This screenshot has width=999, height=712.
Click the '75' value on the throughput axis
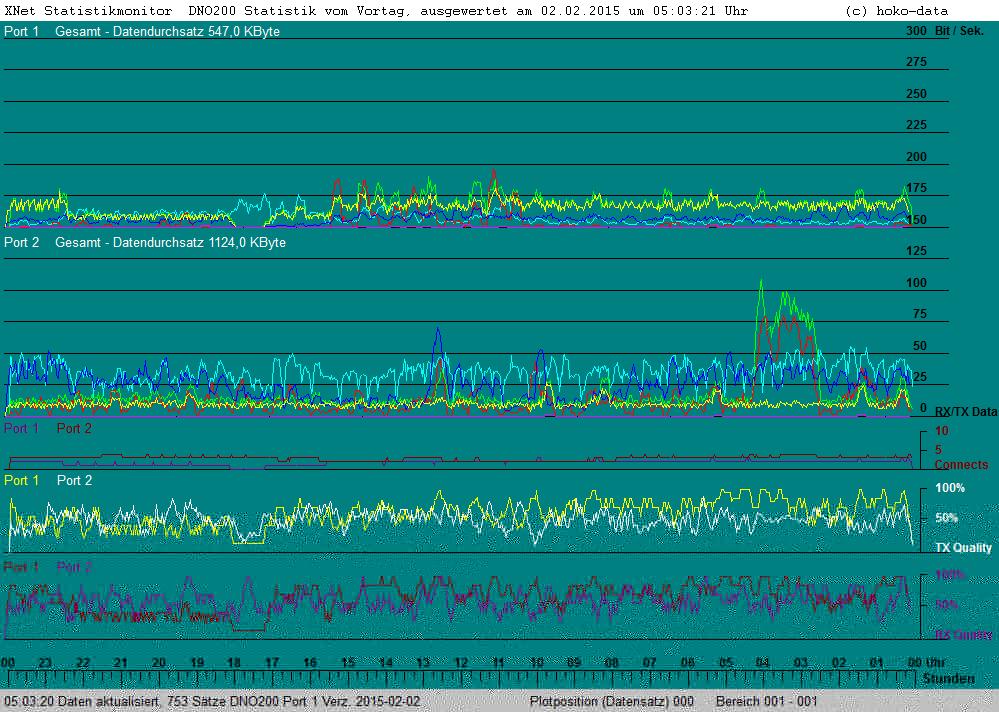coord(919,314)
